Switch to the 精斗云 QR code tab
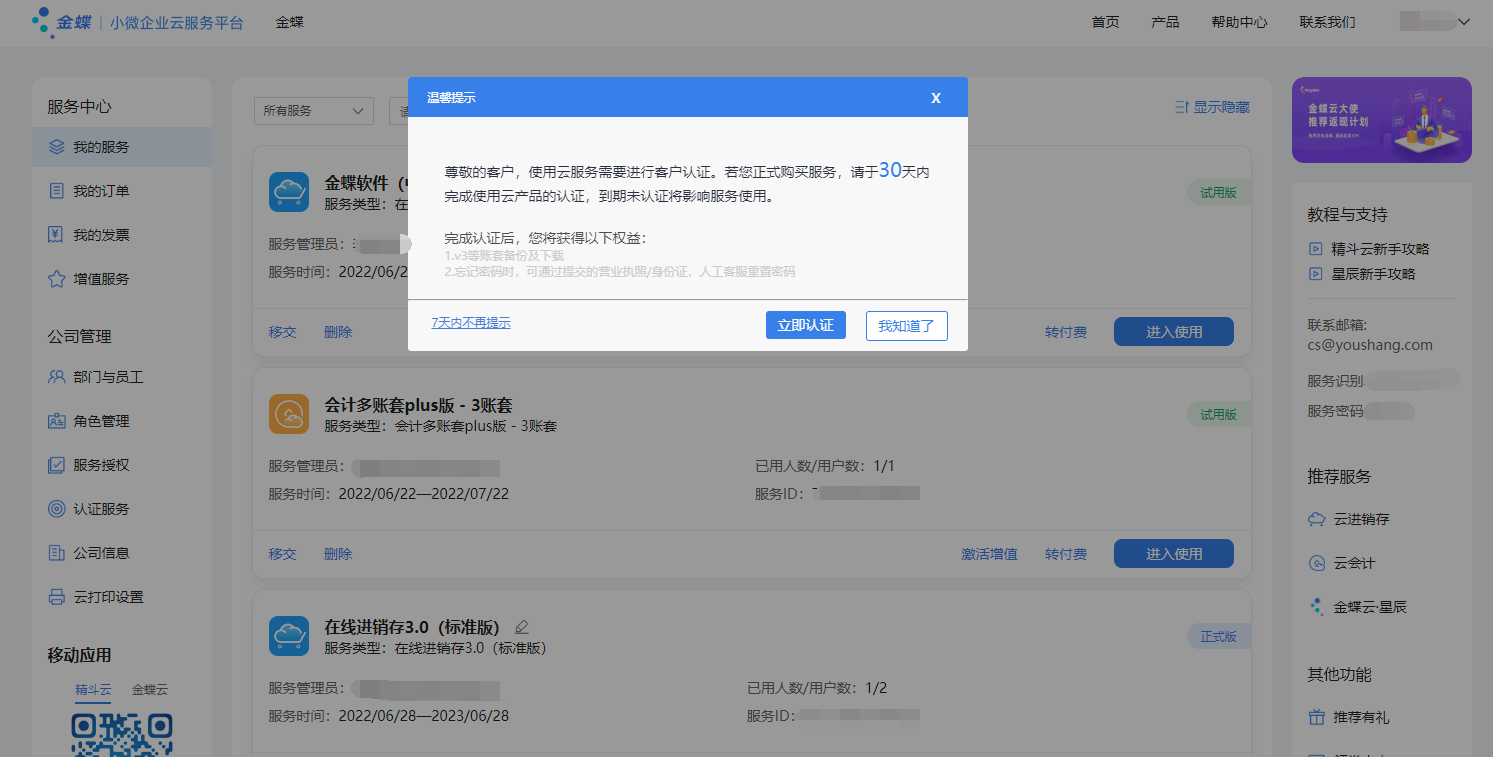Screen dimensions: 1493x757 (94, 690)
